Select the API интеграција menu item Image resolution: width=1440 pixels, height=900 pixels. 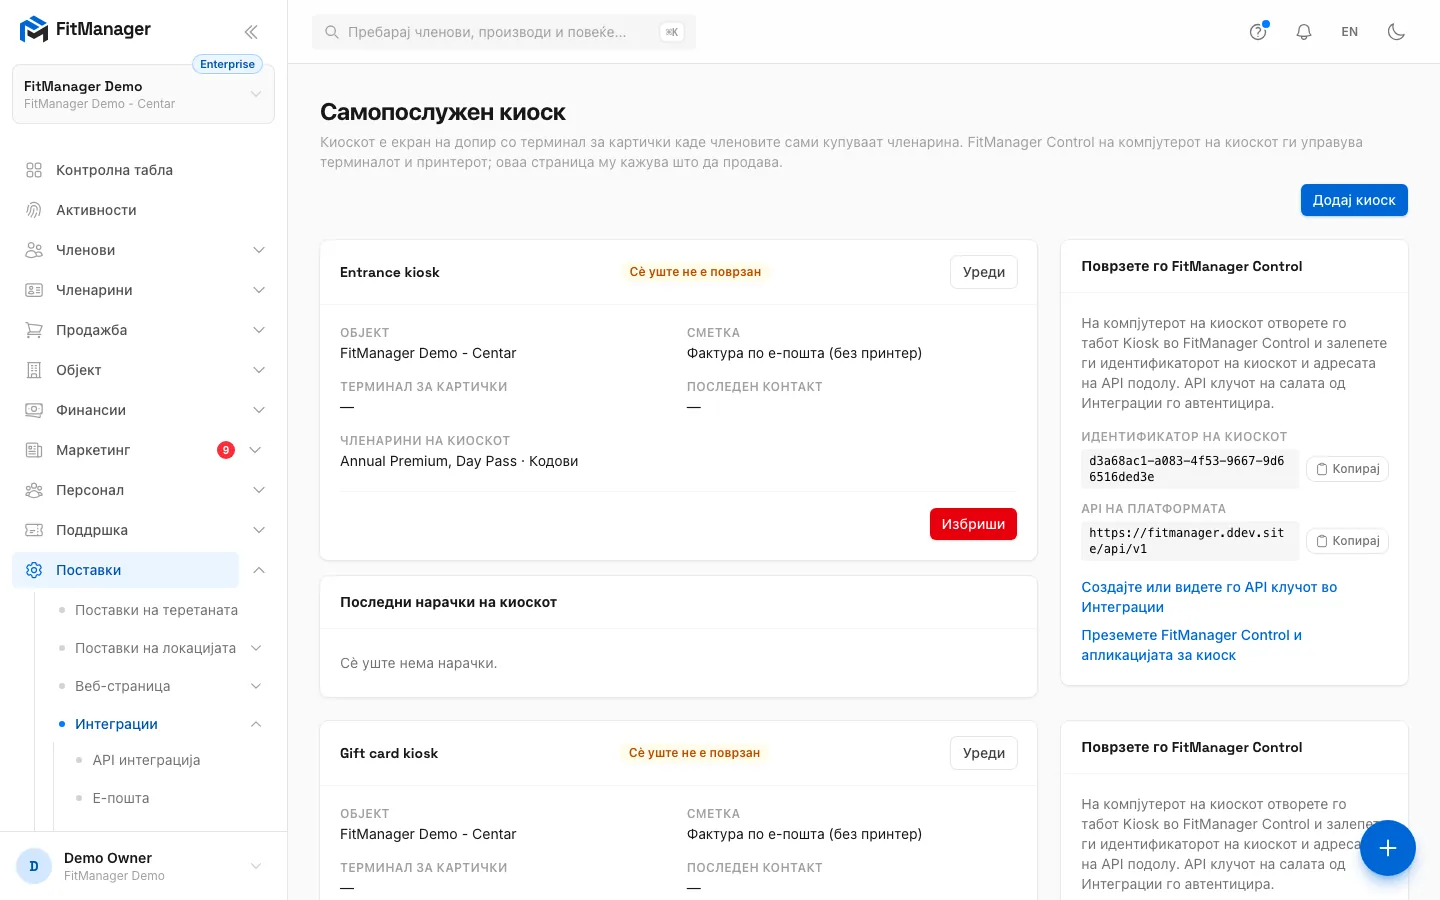(146, 760)
